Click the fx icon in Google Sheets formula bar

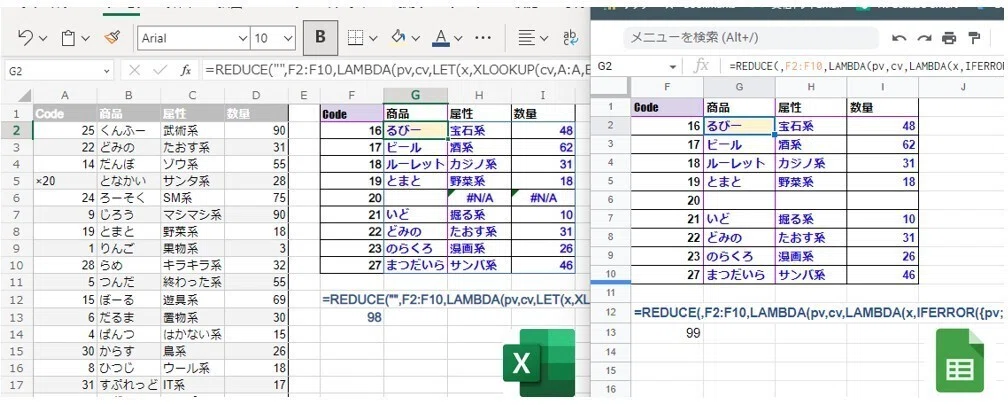click(703, 66)
